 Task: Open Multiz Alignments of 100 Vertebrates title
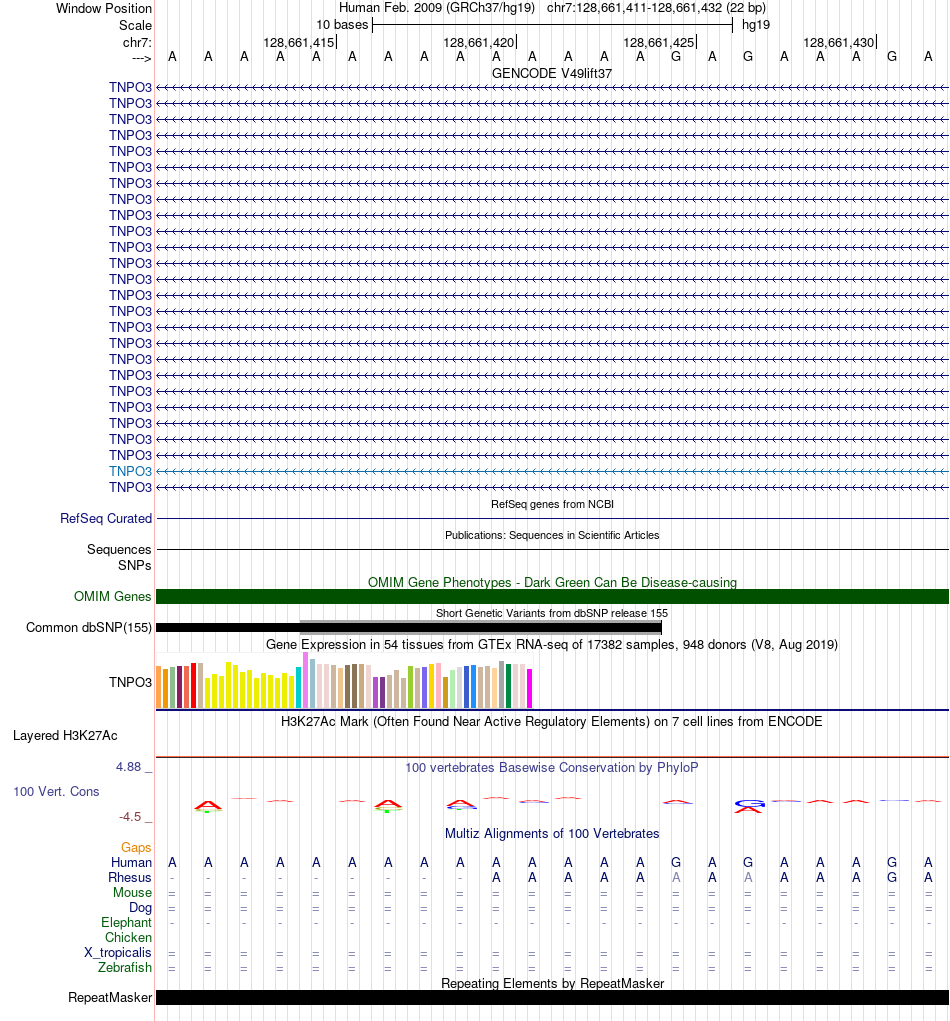pyautogui.click(x=552, y=834)
